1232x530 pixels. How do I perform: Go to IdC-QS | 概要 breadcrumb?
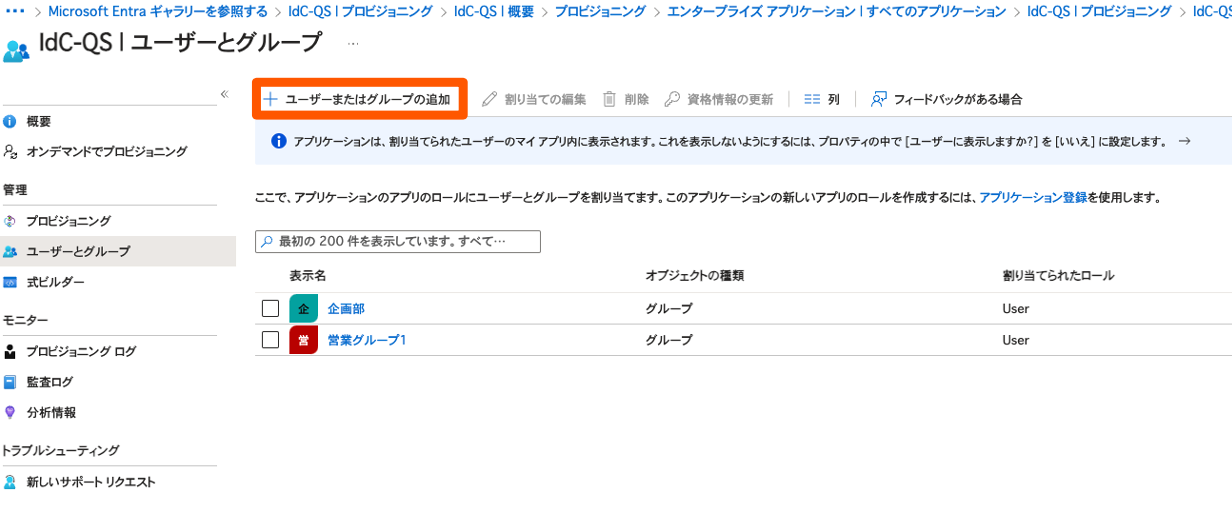[x=494, y=12]
